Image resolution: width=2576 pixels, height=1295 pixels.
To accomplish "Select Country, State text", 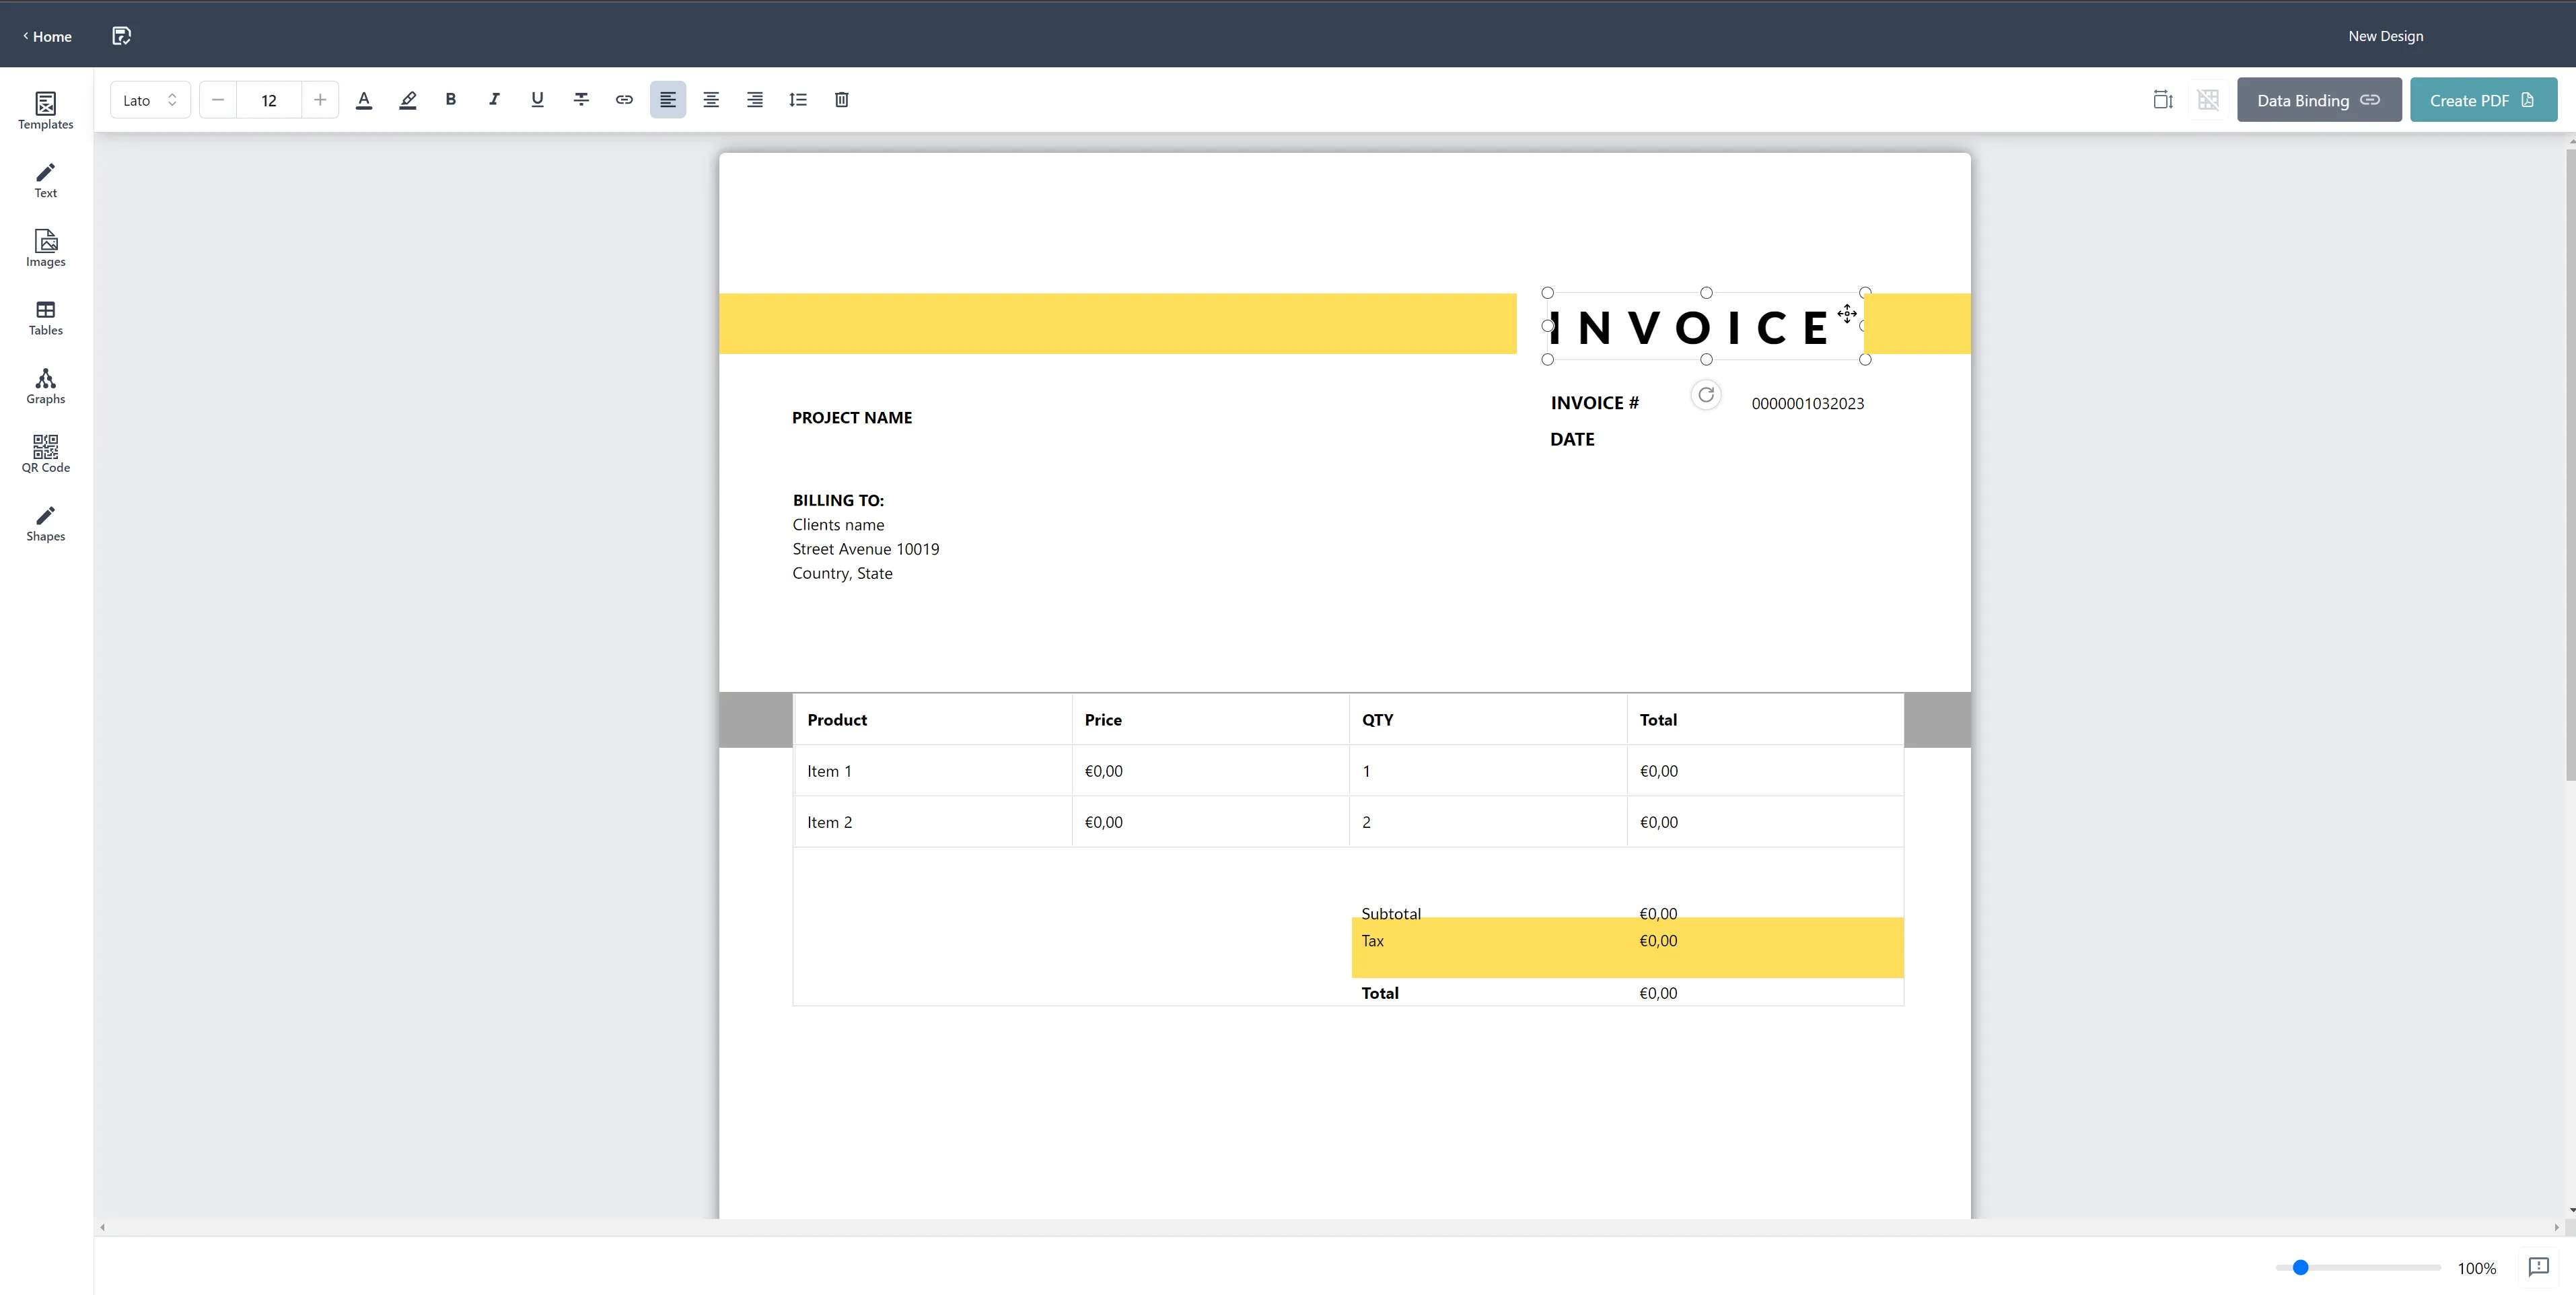I will (842, 574).
